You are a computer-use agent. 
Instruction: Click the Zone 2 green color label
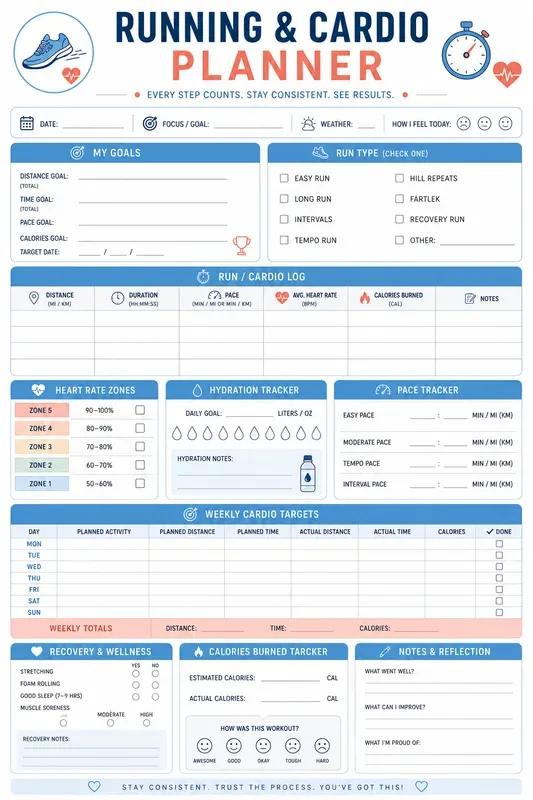click(x=42, y=465)
